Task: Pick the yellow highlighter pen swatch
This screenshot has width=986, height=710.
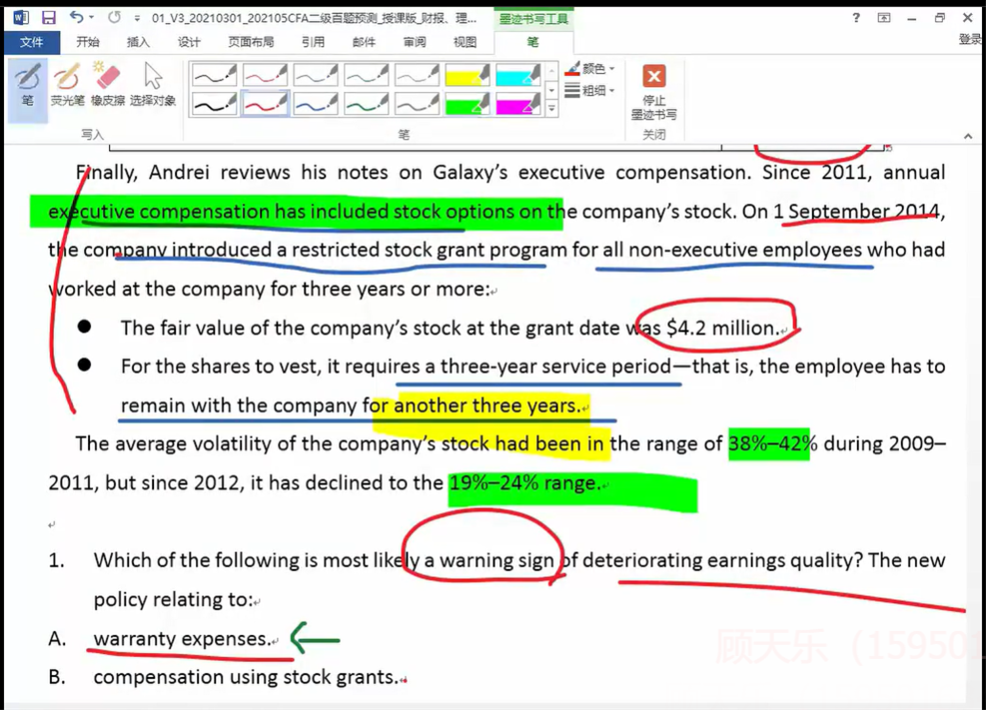Action: tap(467, 75)
